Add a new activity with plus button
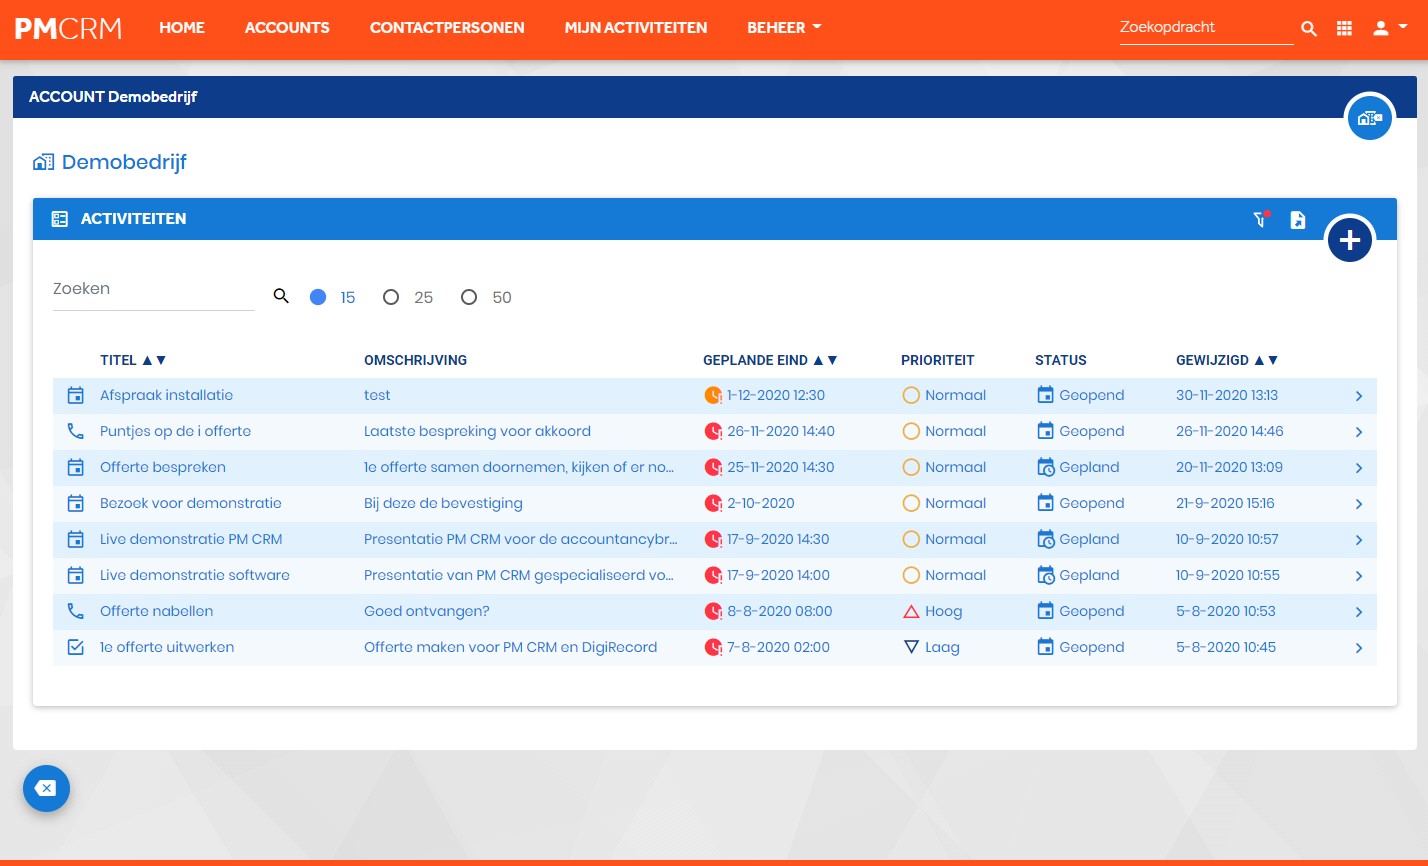The width and height of the screenshot is (1428, 866). click(x=1350, y=240)
